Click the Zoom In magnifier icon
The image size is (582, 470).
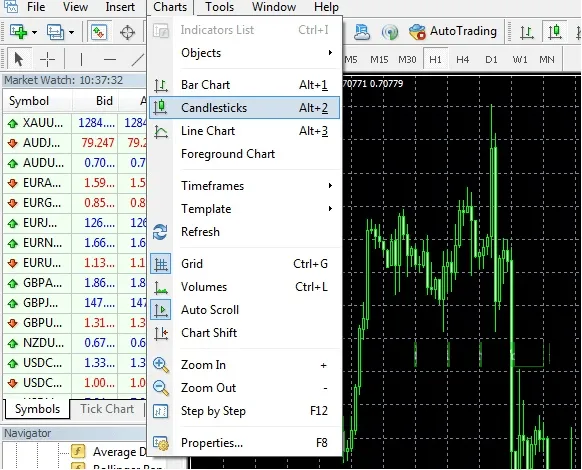161,365
